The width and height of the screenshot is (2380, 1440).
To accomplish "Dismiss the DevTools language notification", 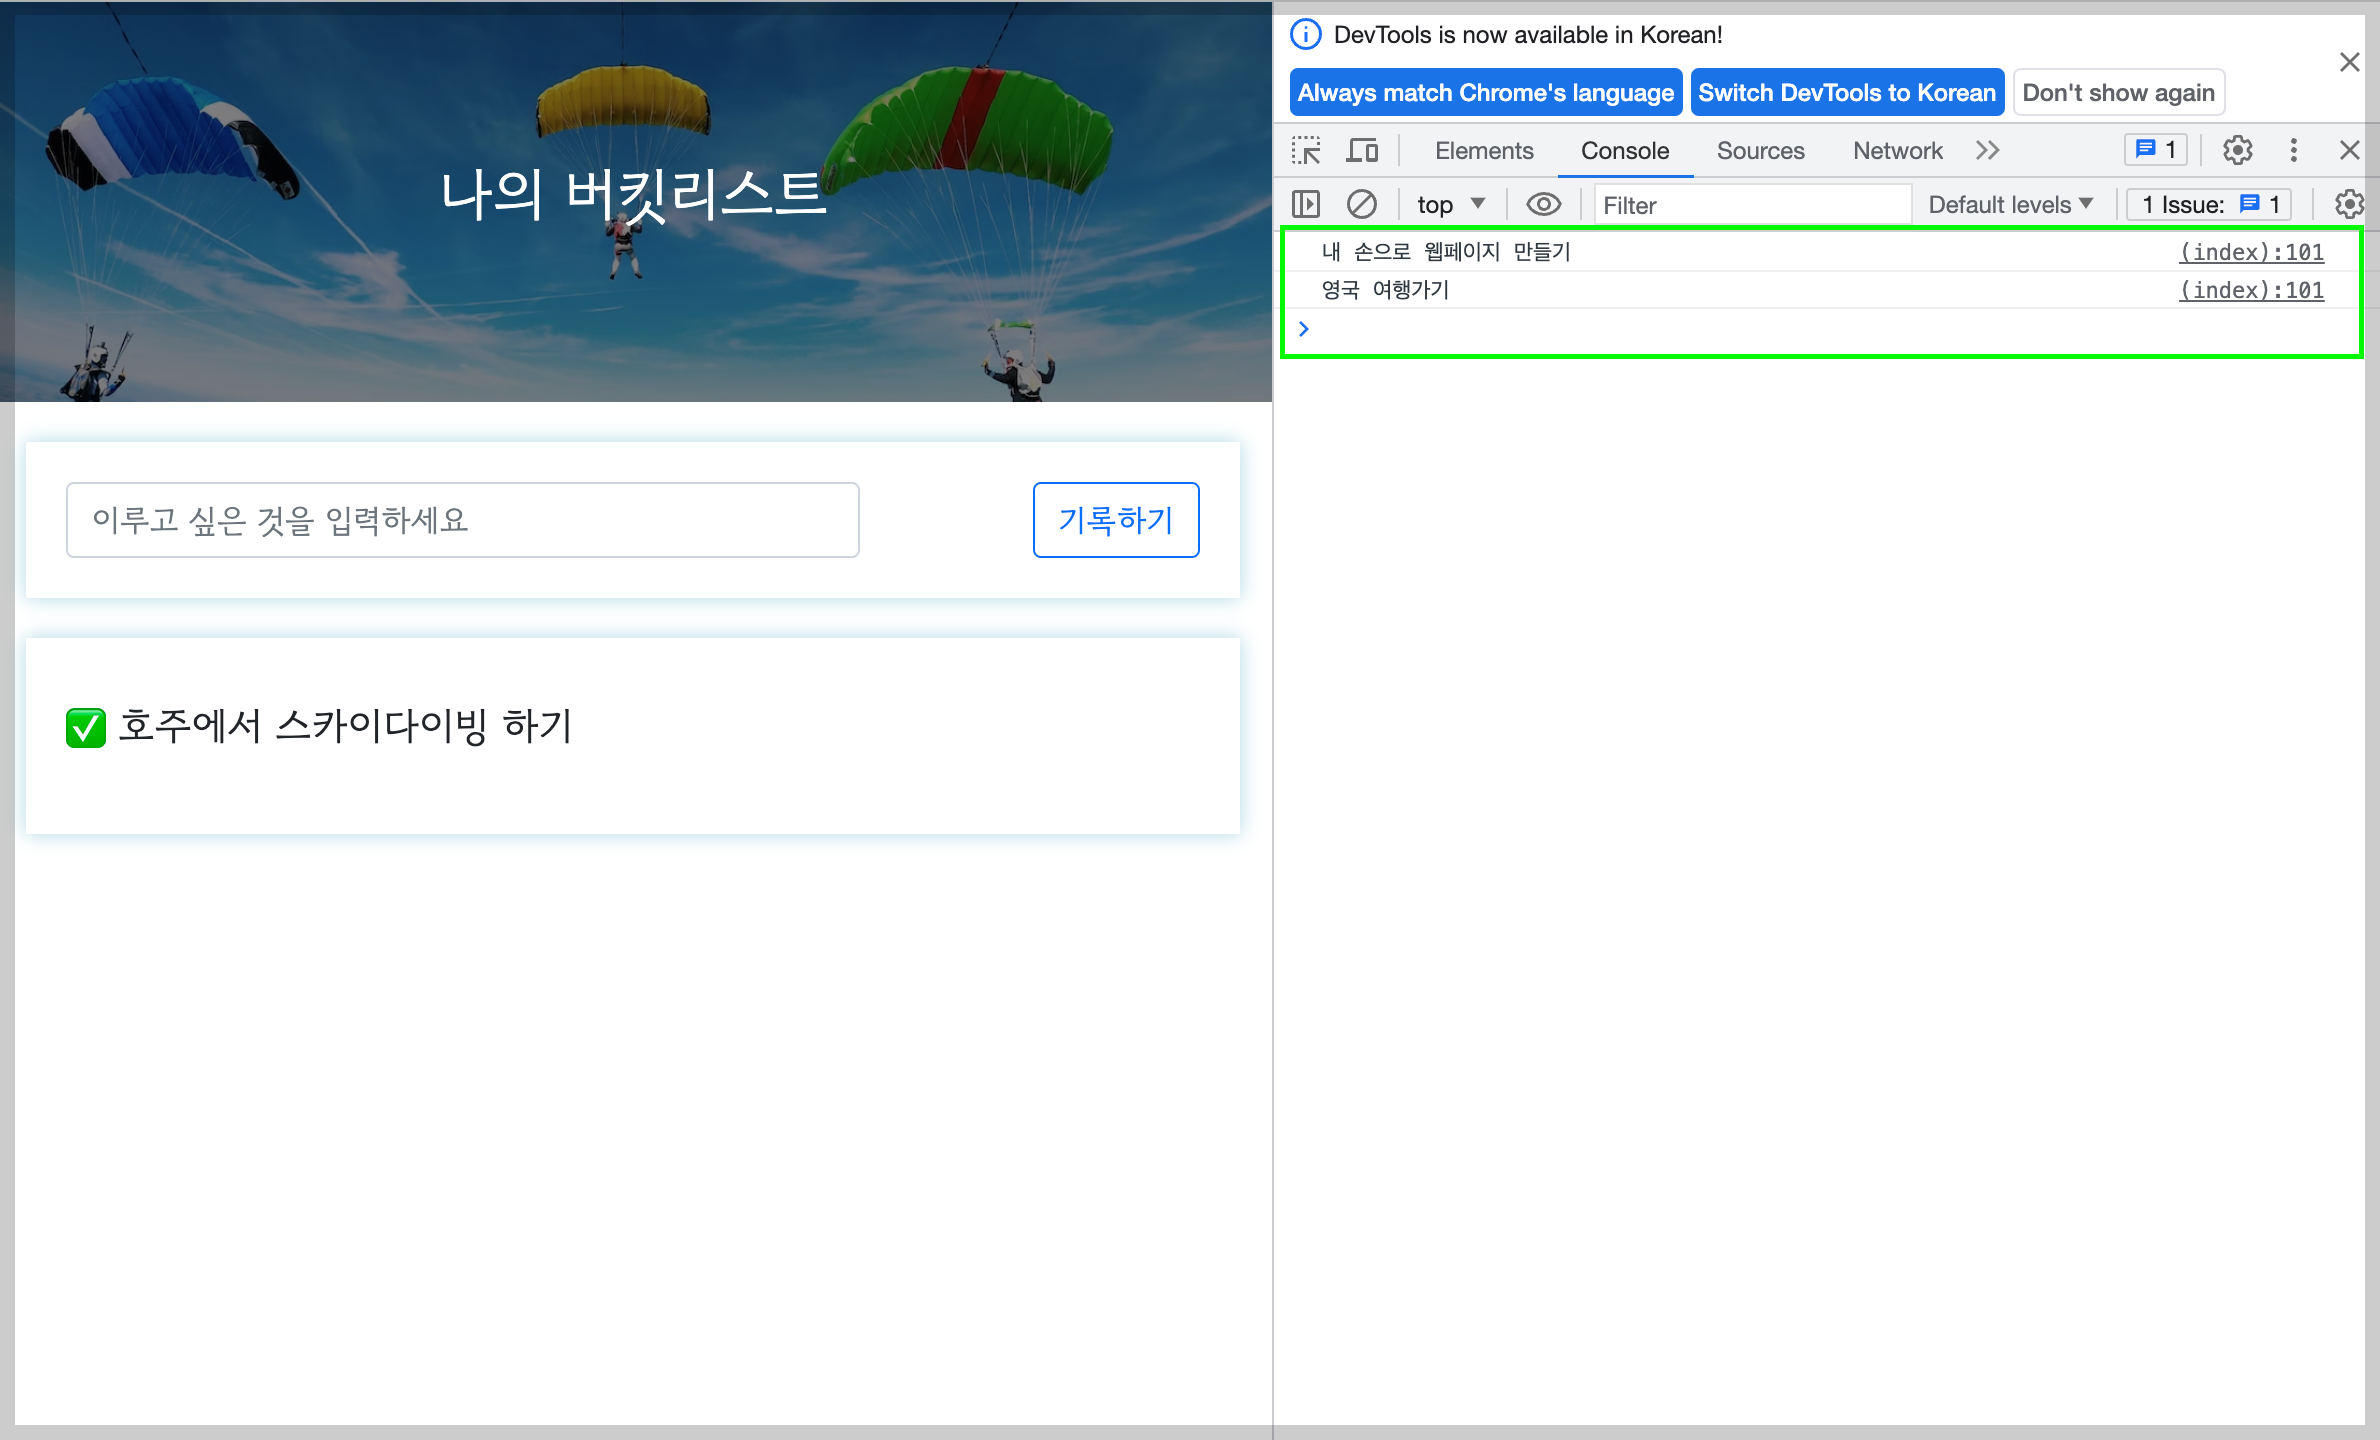I will click(x=2349, y=62).
